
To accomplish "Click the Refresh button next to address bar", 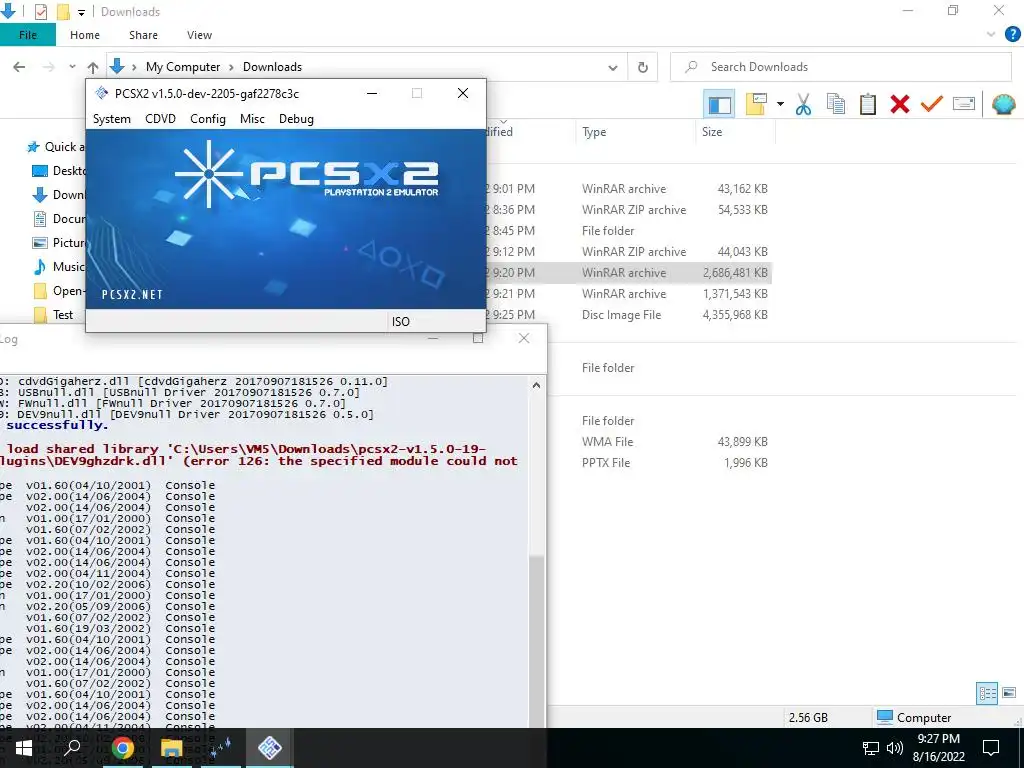I will pyautogui.click(x=643, y=67).
